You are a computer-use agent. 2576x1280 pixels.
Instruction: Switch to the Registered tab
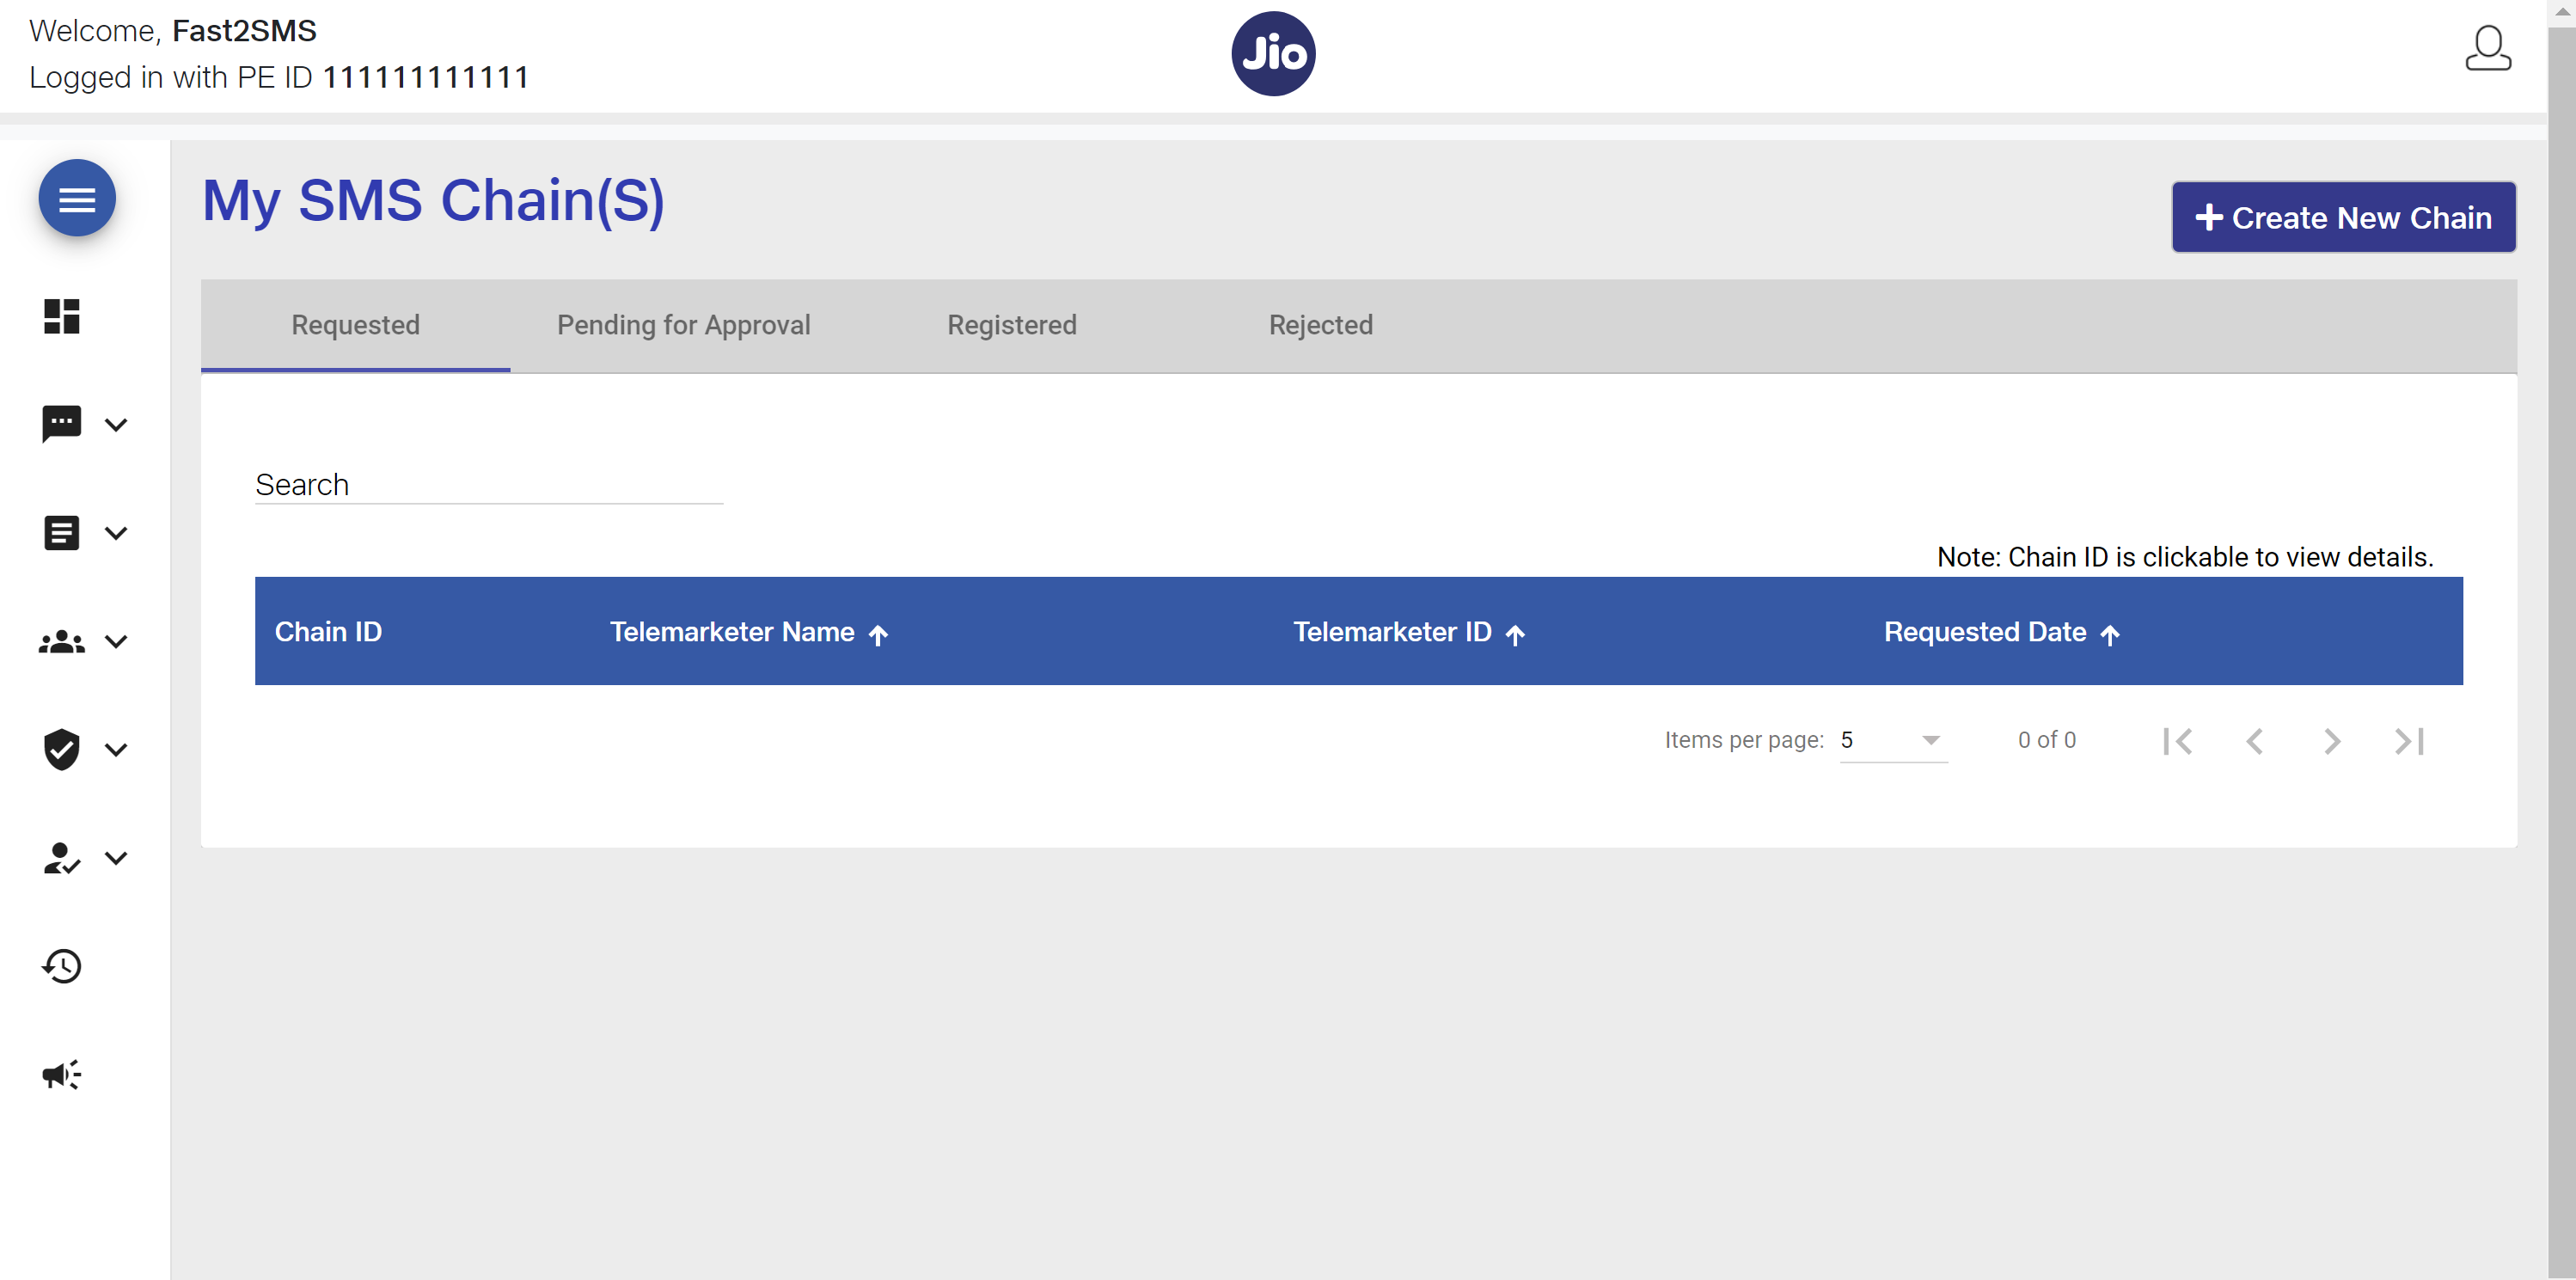1011,325
